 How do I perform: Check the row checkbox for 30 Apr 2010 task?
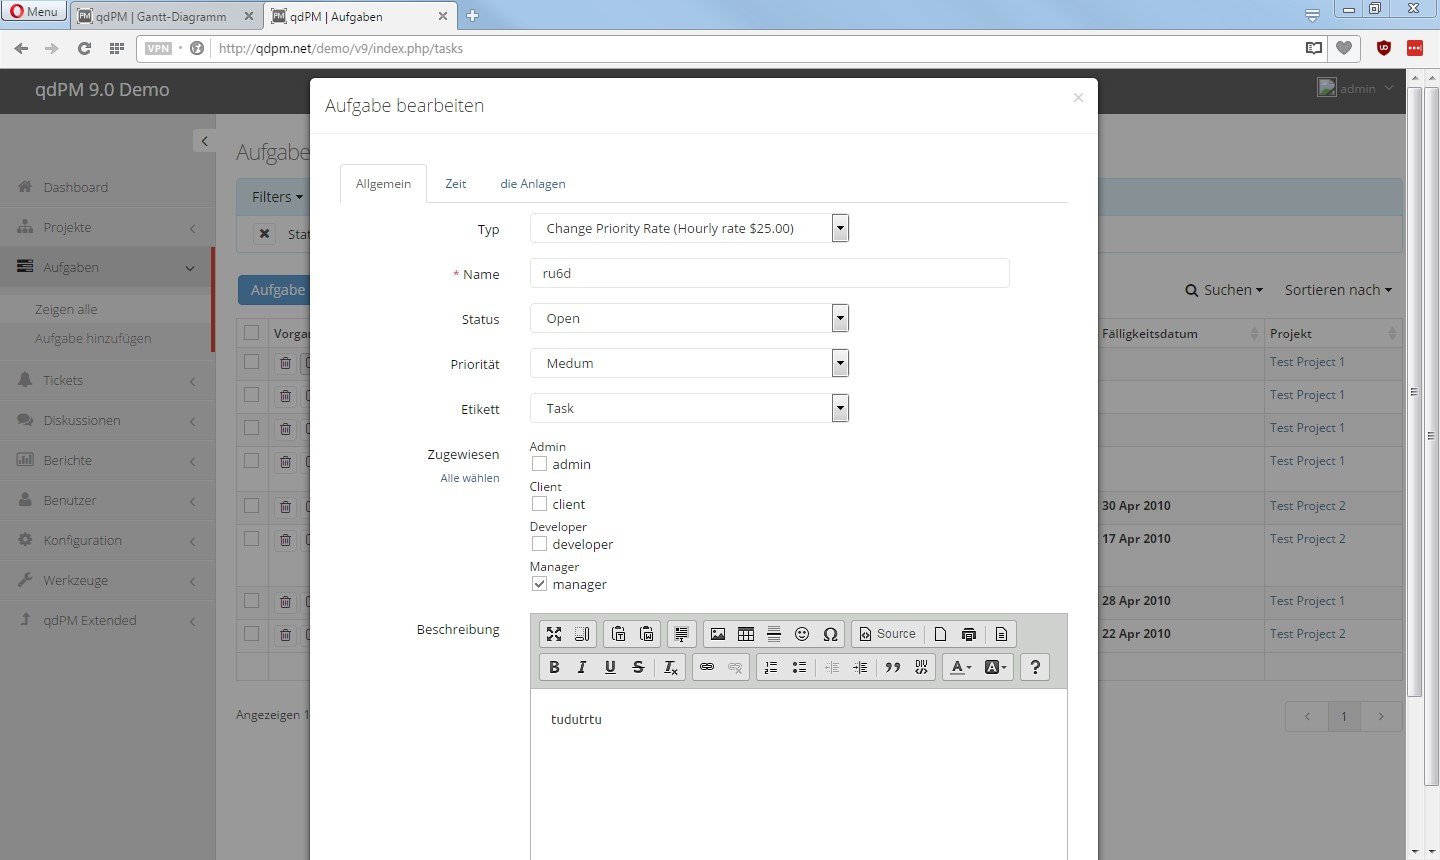(x=251, y=506)
